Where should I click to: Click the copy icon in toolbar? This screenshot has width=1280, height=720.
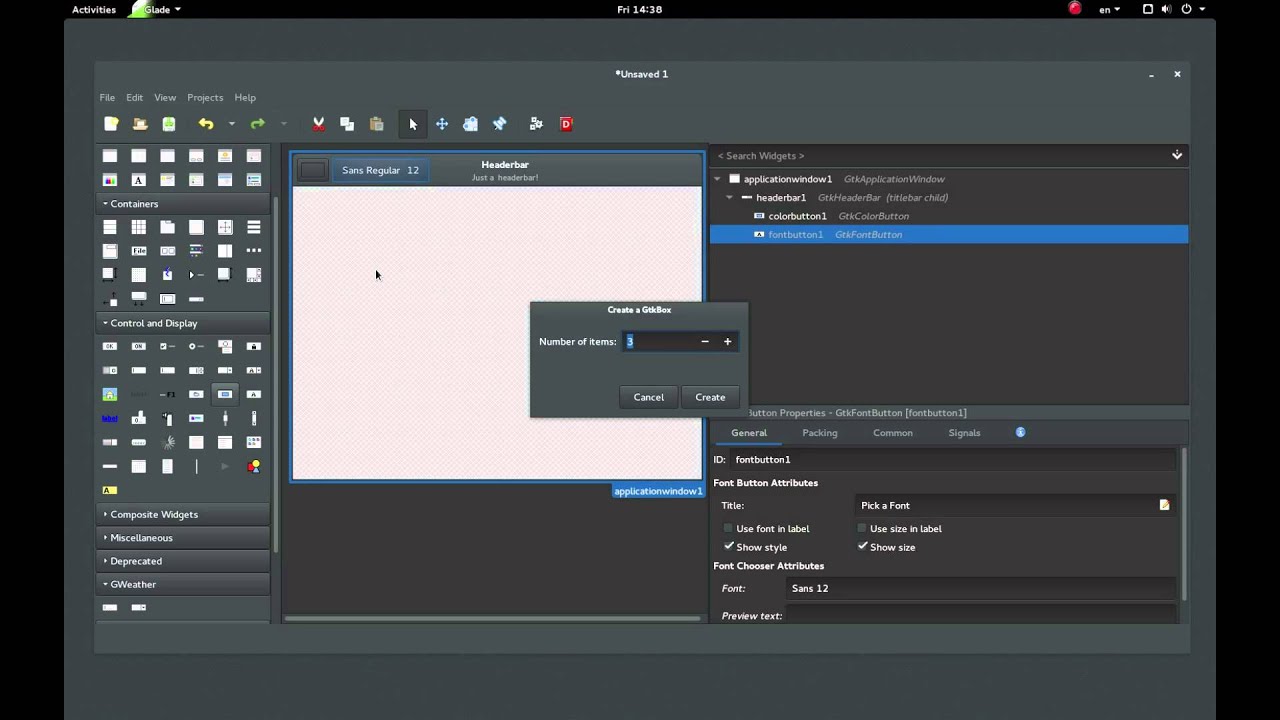tap(347, 124)
